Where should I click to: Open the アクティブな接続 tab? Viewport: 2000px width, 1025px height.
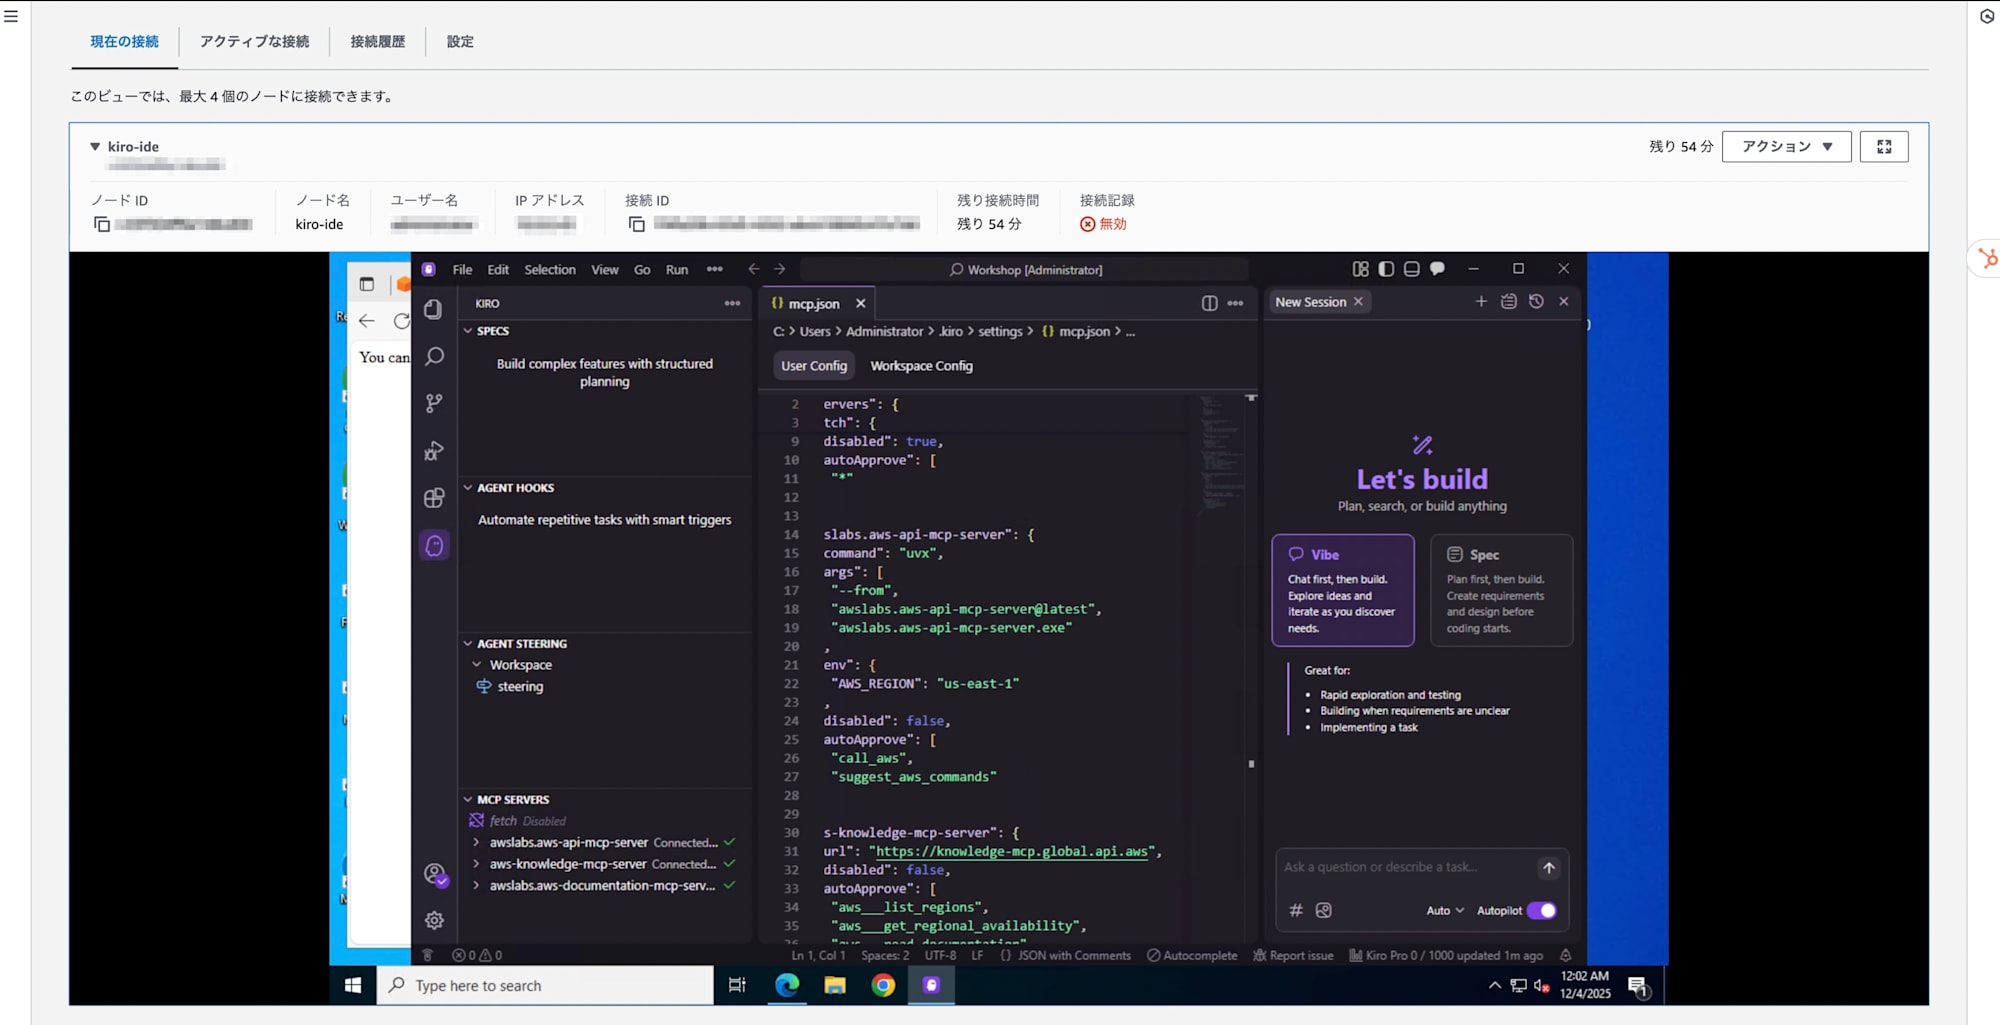(253, 41)
